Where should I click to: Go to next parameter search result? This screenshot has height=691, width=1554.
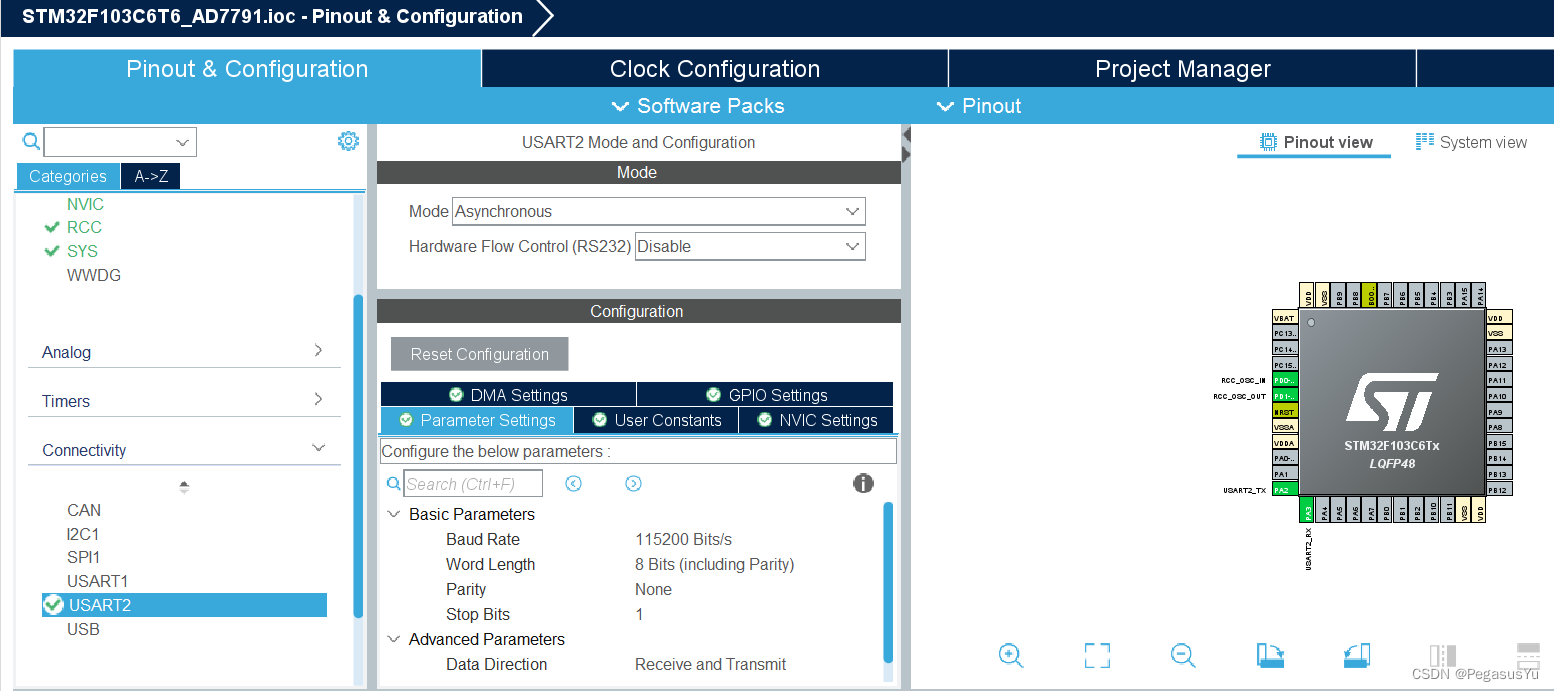[x=633, y=483]
